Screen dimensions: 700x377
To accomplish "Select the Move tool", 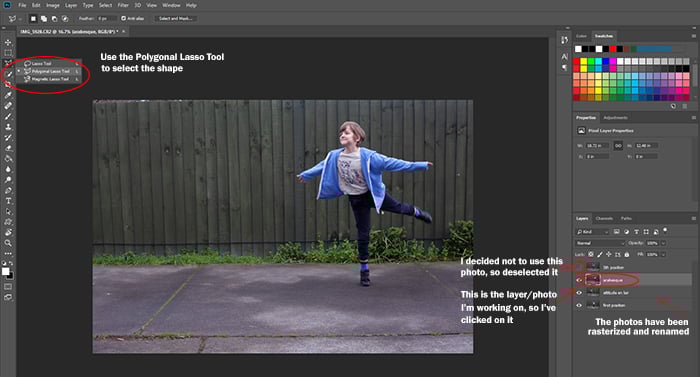I will tap(8, 42).
